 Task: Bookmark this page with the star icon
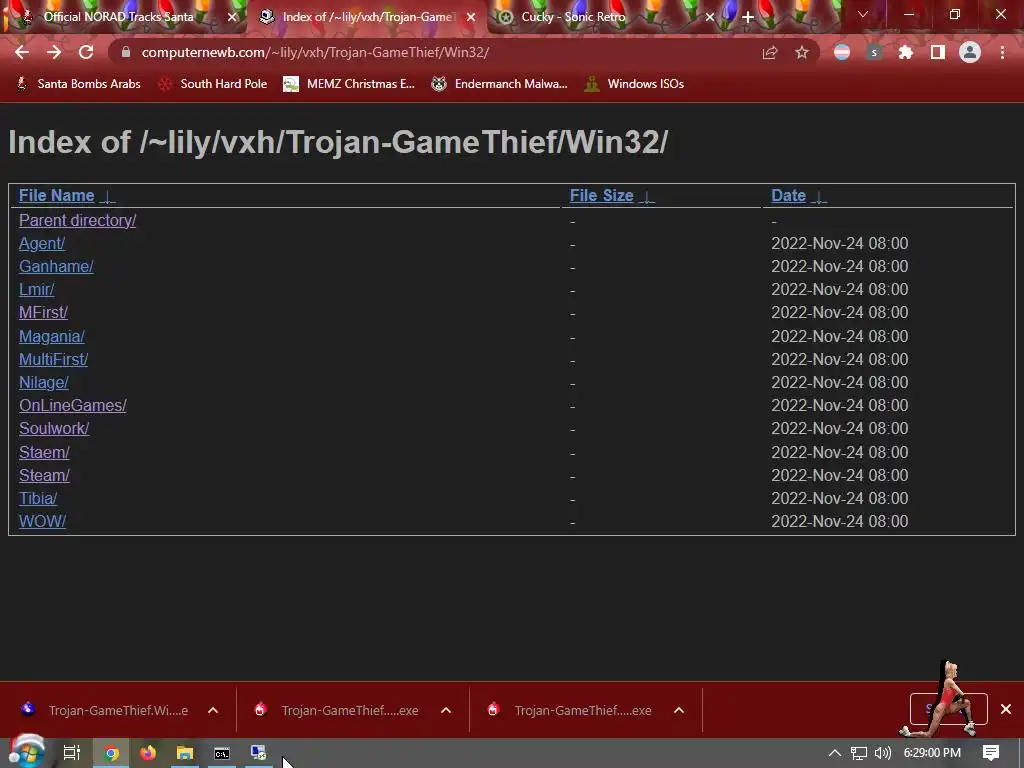point(802,52)
